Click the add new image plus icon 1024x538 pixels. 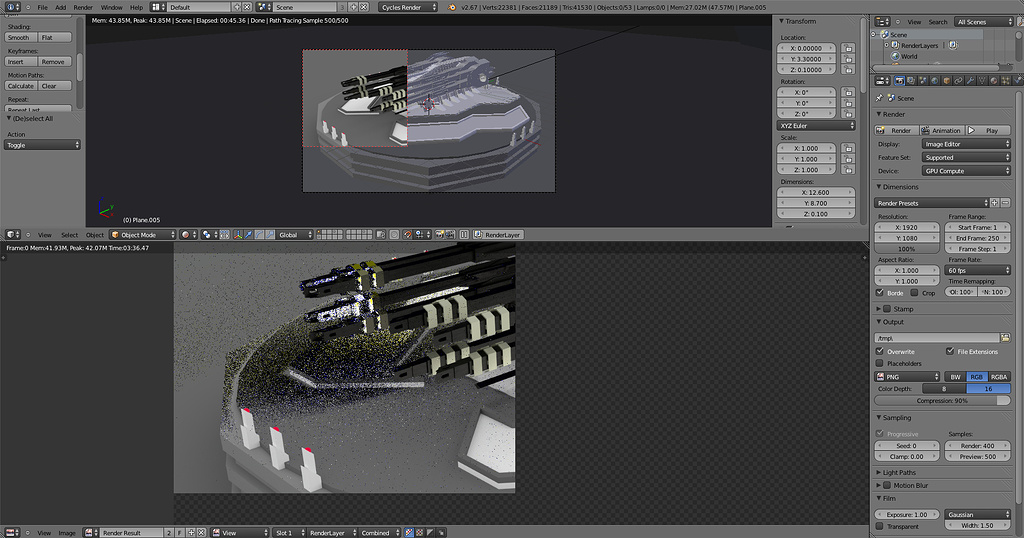point(191,533)
